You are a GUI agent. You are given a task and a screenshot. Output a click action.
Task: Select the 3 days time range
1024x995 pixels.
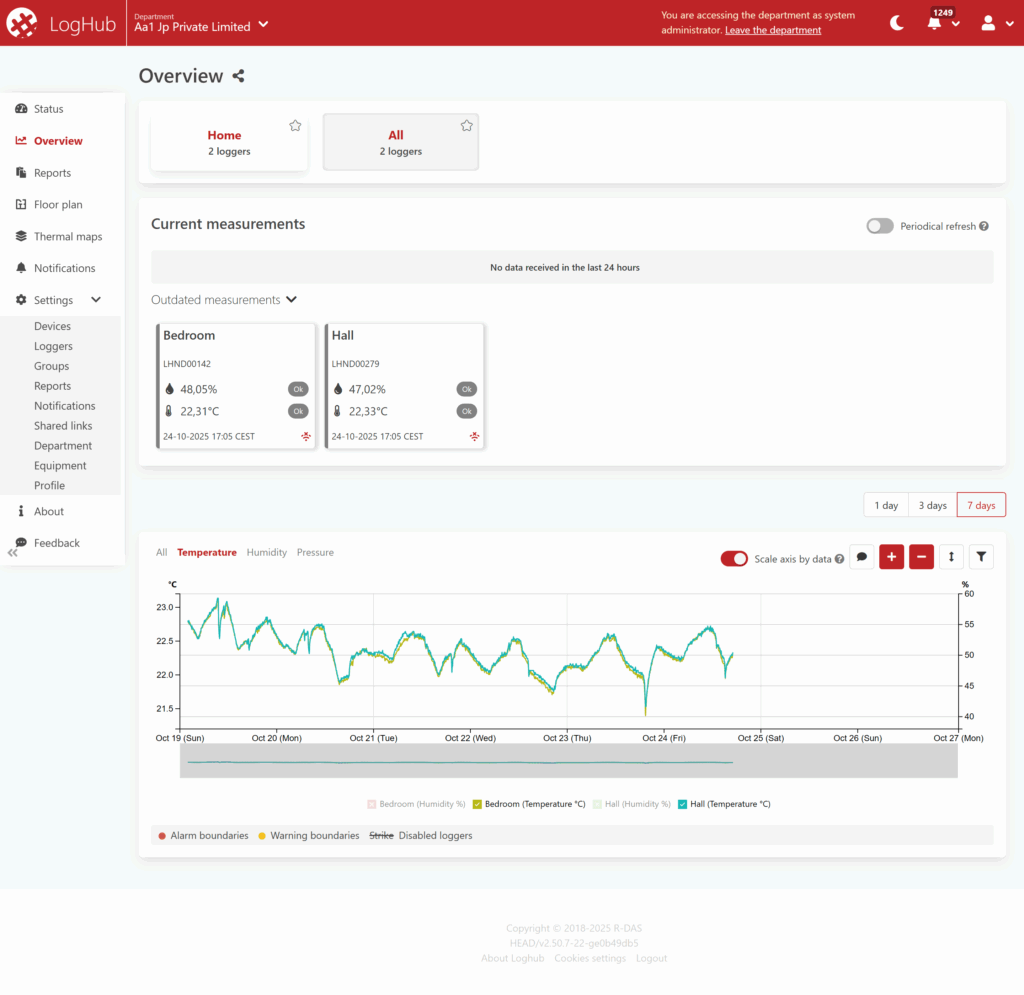[932, 505]
